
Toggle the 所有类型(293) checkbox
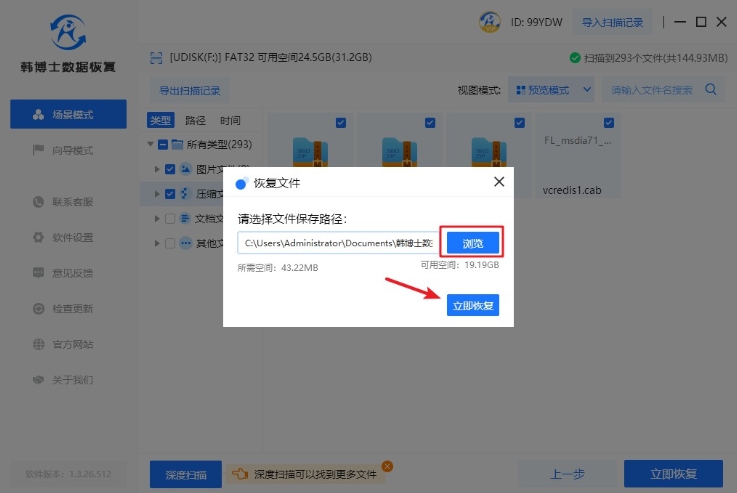pos(162,145)
